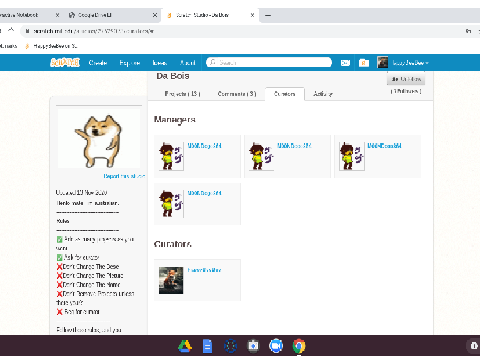Screen dimensions: 480x360
Task: Click the Unfollow studio button
Action: 406,79
